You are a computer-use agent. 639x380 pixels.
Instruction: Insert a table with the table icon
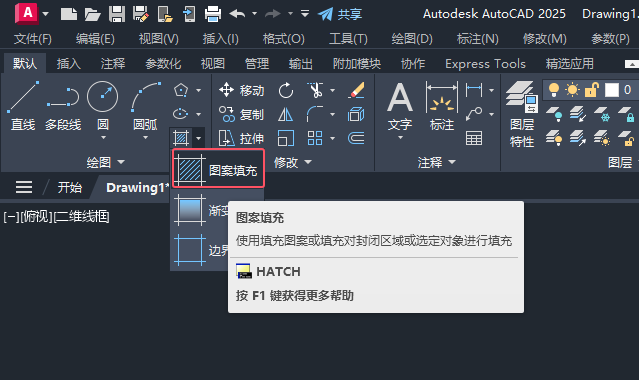pyautogui.click(x=474, y=139)
